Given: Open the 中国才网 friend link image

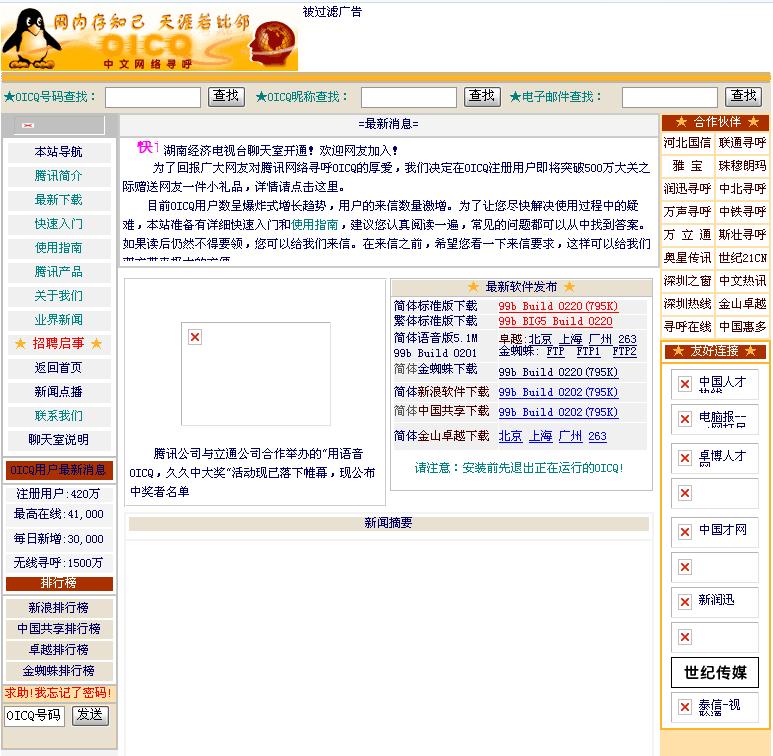Looking at the screenshot, I should click(714, 530).
